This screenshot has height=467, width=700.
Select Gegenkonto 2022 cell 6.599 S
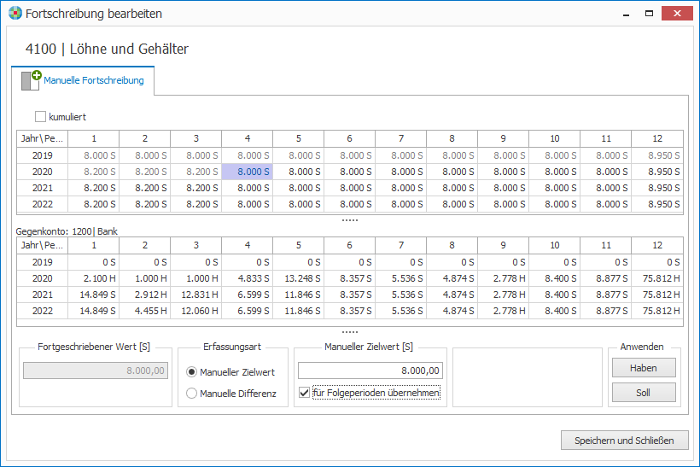pyautogui.click(x=247, y=311)
